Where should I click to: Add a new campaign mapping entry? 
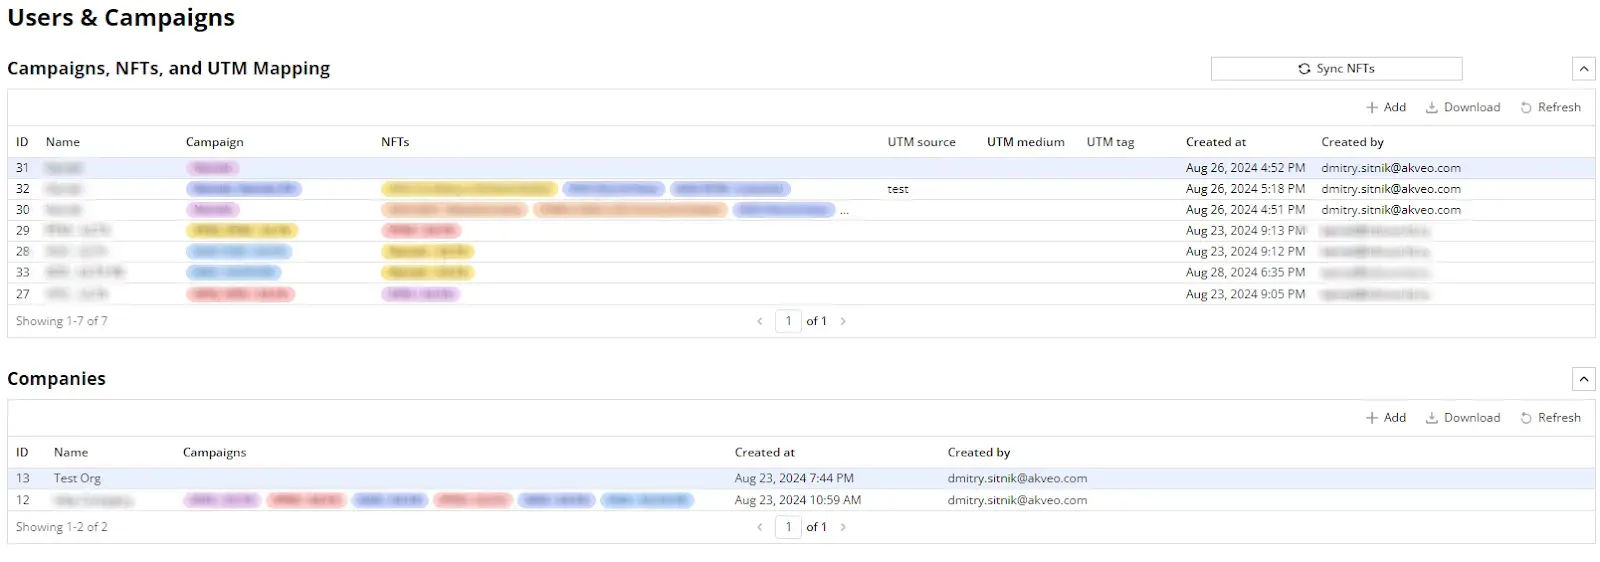coord(1386,107)
